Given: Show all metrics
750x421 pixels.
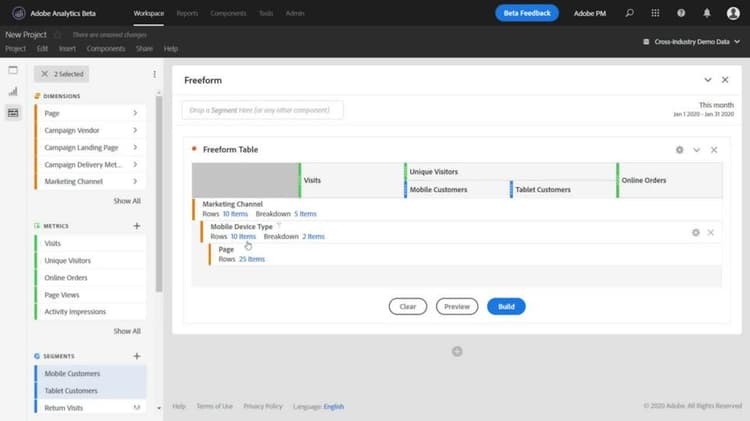Looking at the screenshot, I should coord(127,331).
